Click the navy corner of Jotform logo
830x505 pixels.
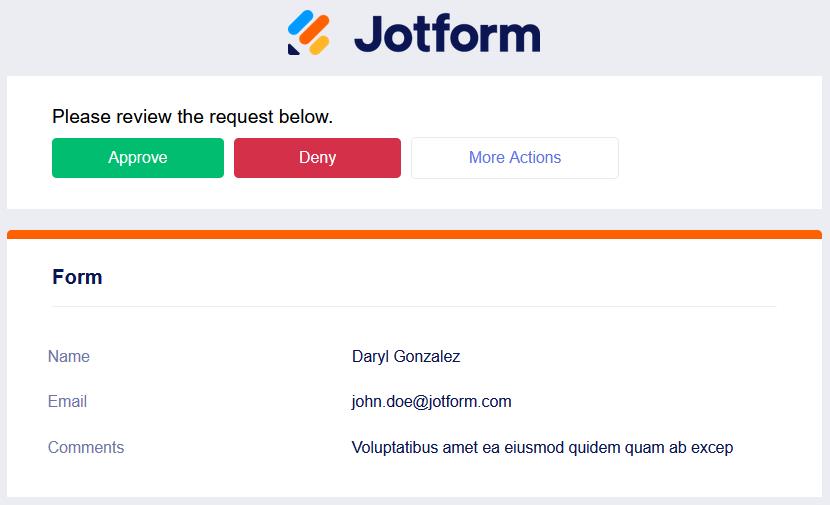coord(293,49)
